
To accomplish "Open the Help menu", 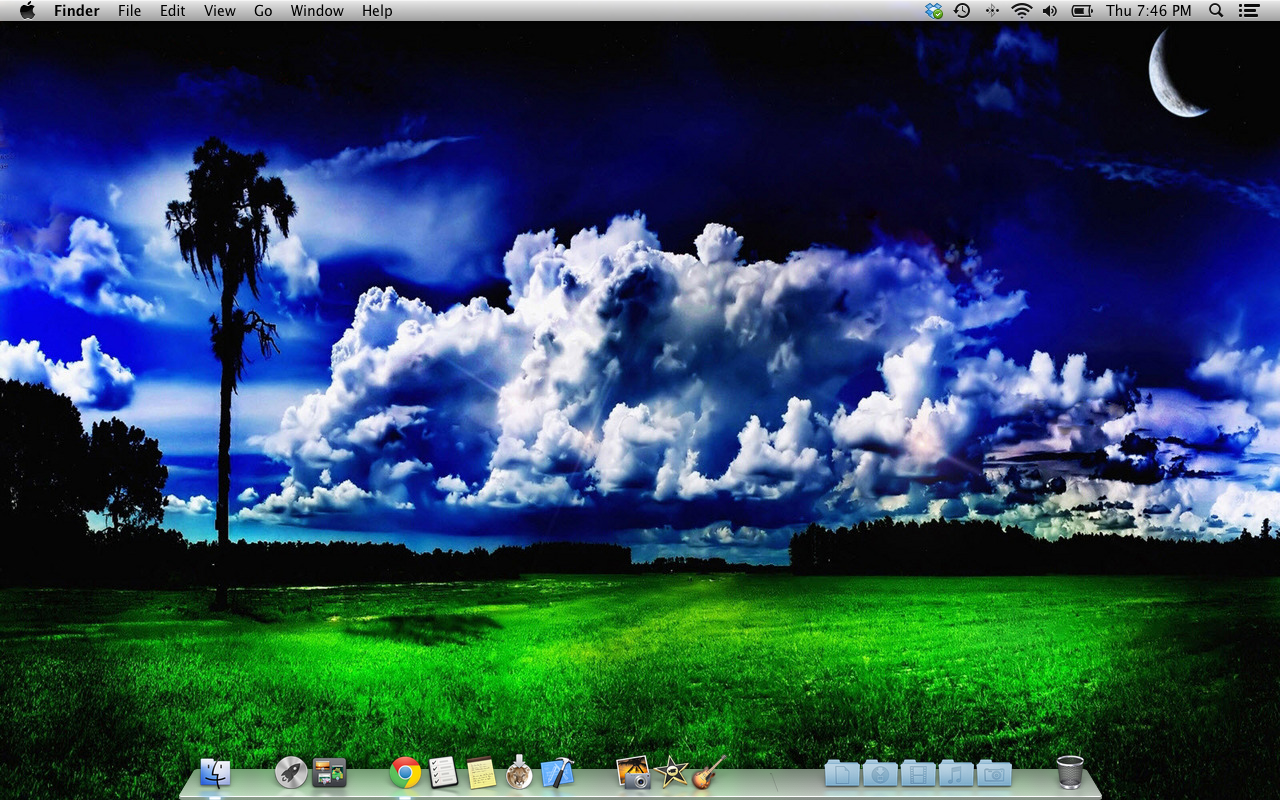I will click(x=377, y=11).
